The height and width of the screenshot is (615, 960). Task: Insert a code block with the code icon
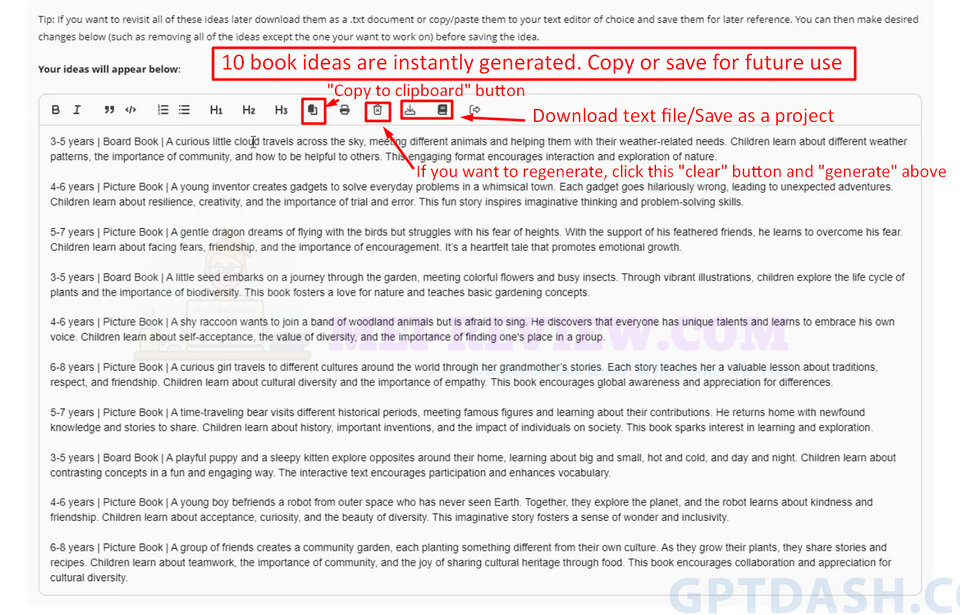pyautogui.click(x=130, y=110)
